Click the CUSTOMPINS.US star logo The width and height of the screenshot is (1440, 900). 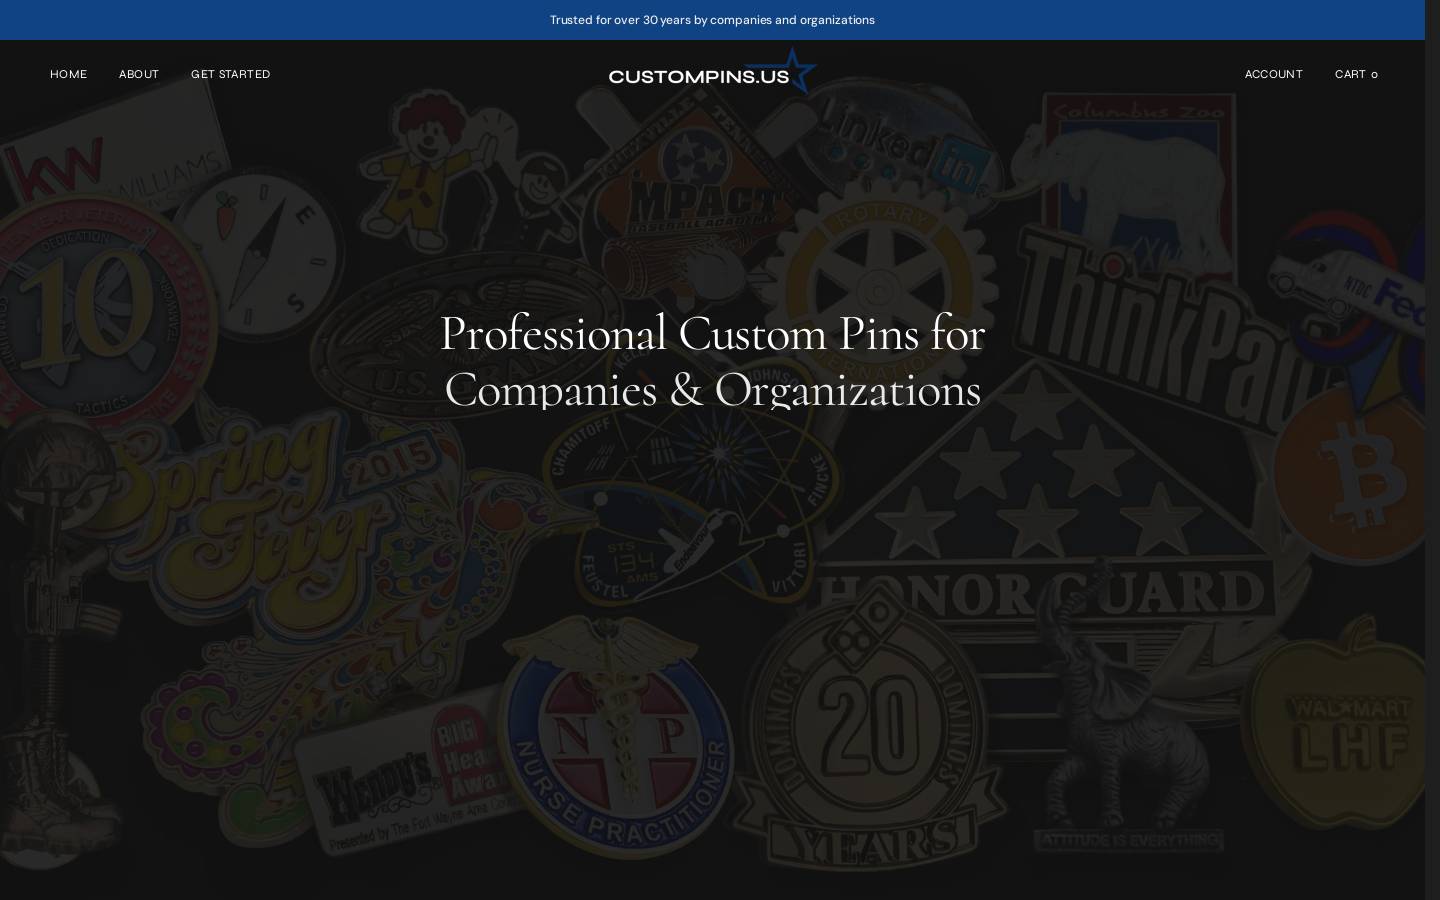[712, 72]
